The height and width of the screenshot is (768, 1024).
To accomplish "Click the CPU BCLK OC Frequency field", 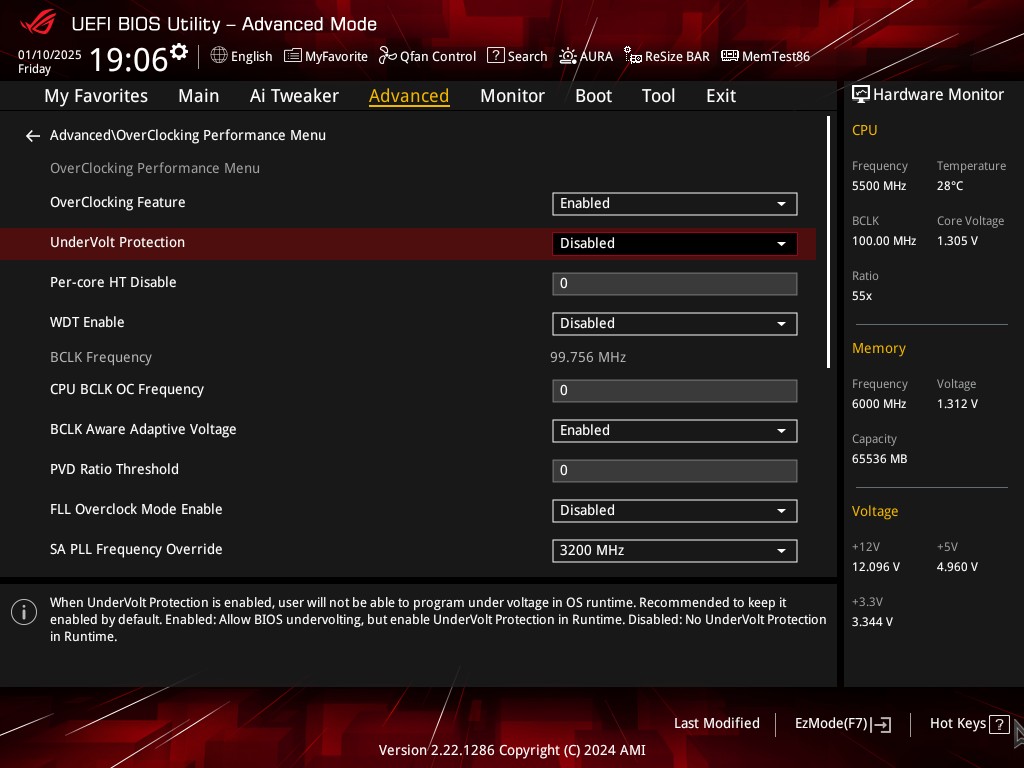I will point(674,390).
